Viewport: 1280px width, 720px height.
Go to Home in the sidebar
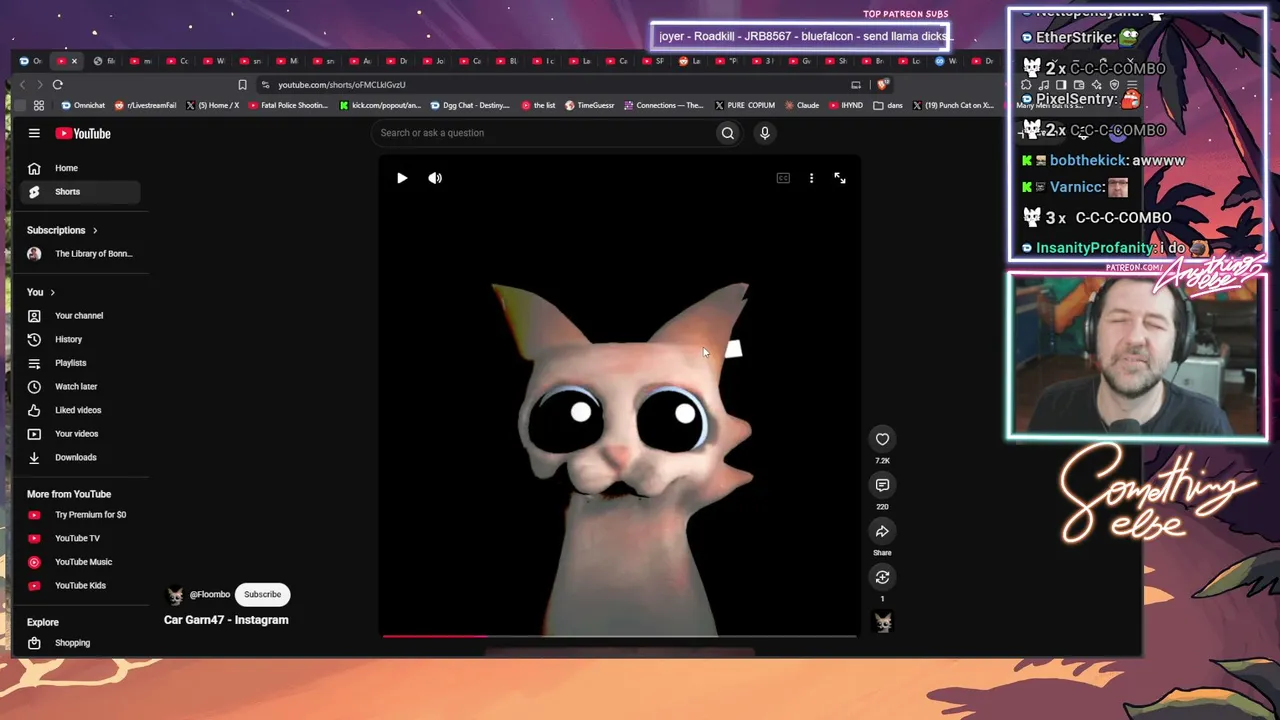click(80, 168)
